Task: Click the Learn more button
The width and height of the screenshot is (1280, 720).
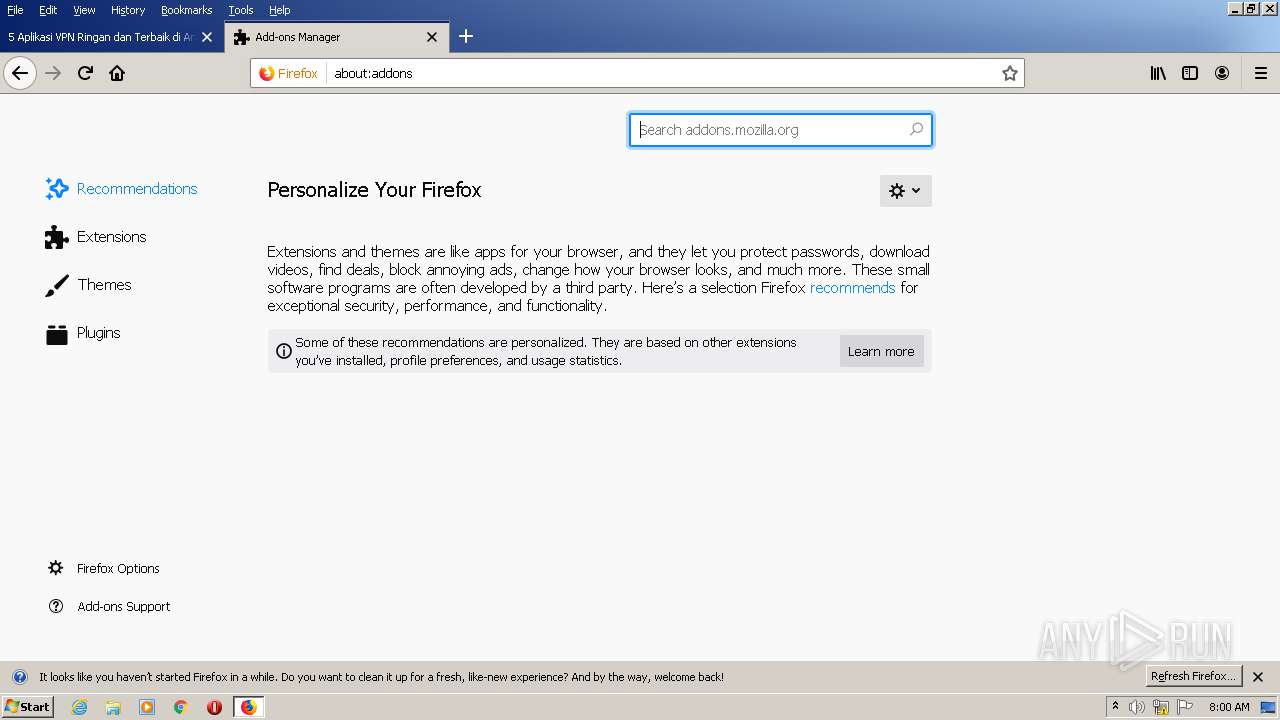Action: point(881,351)
